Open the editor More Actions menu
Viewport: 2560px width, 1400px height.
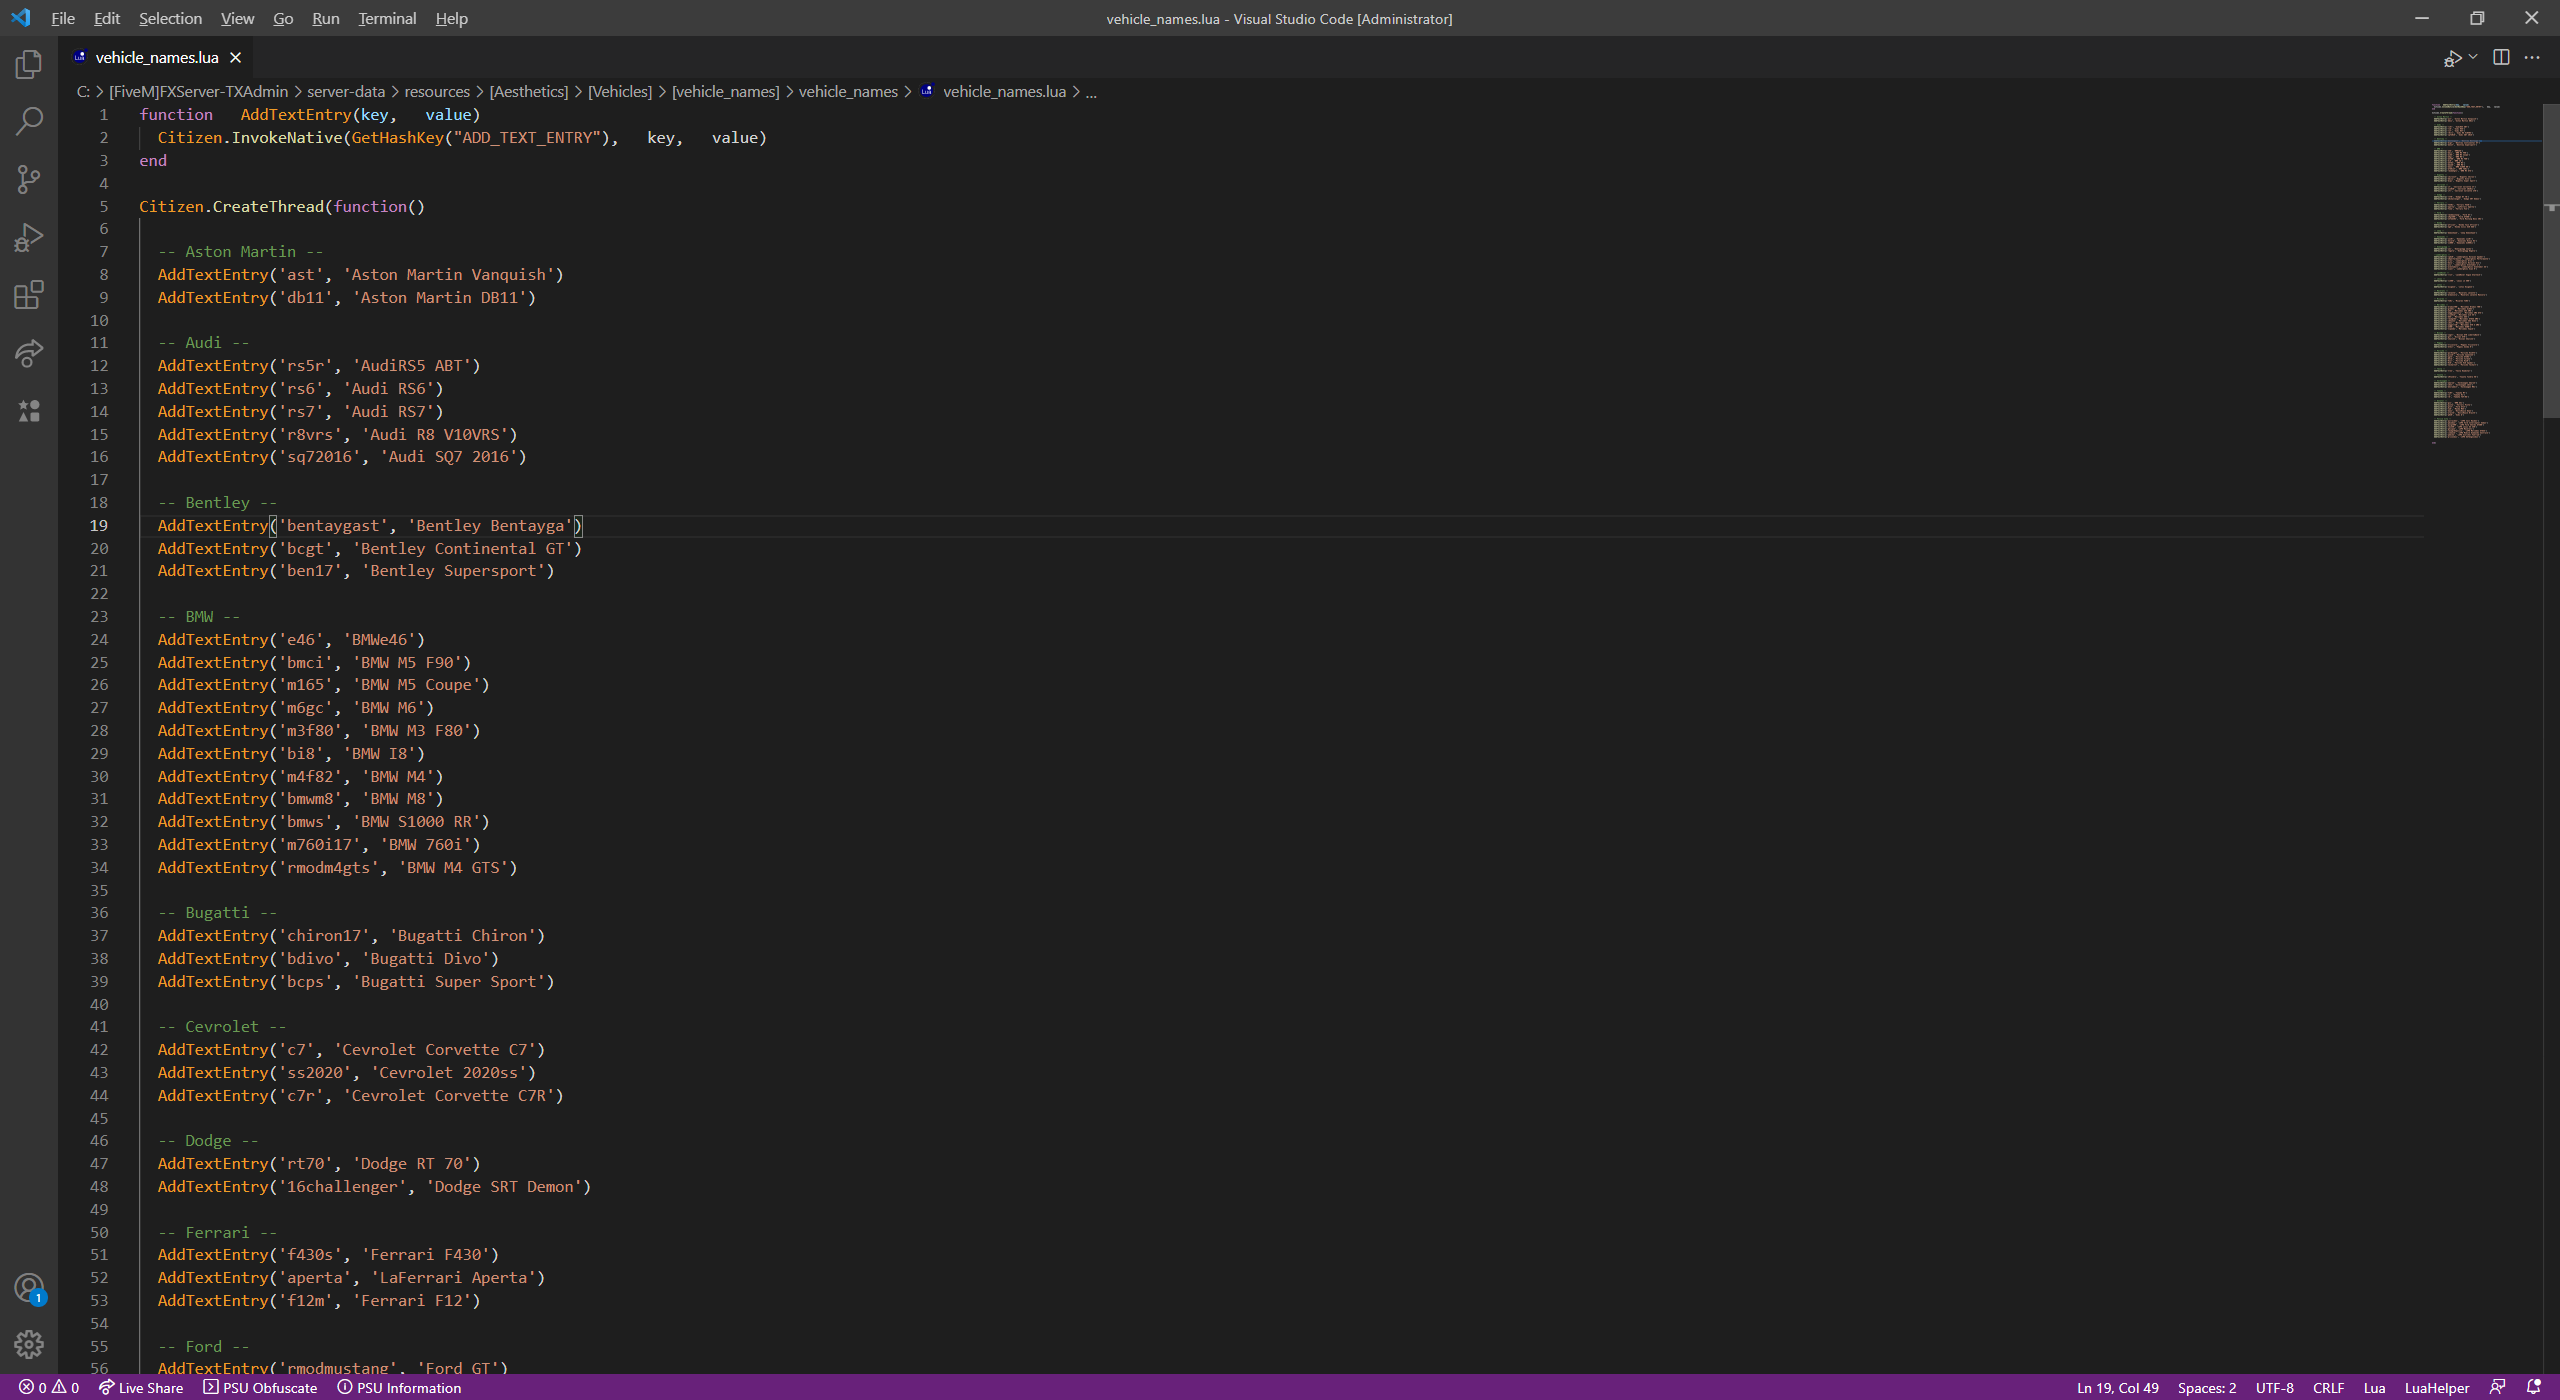pyautogui.click(x=2532, y=57)
